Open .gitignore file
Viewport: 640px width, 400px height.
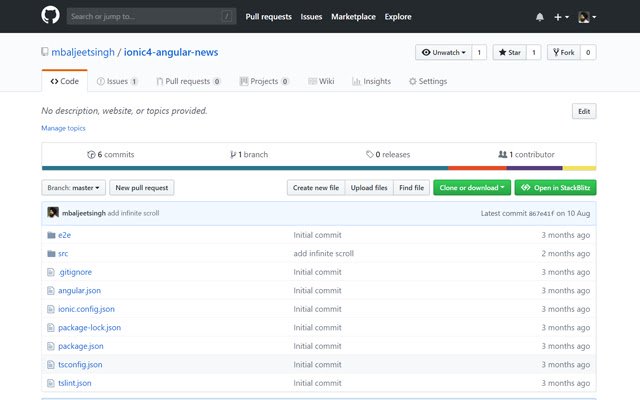point(75,272)
